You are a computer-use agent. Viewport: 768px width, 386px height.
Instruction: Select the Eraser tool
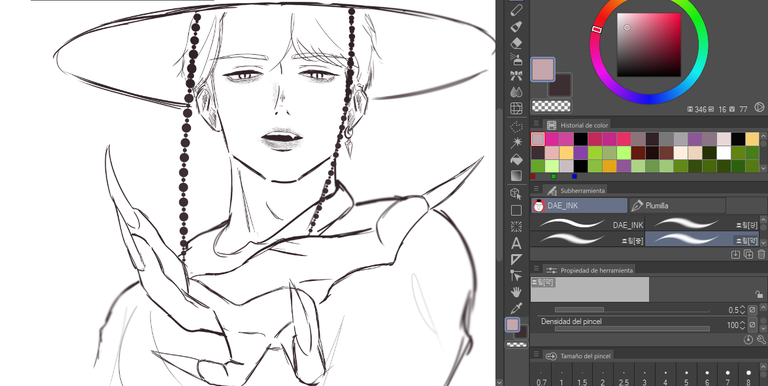pyautogui.click(x=516, y=44)
